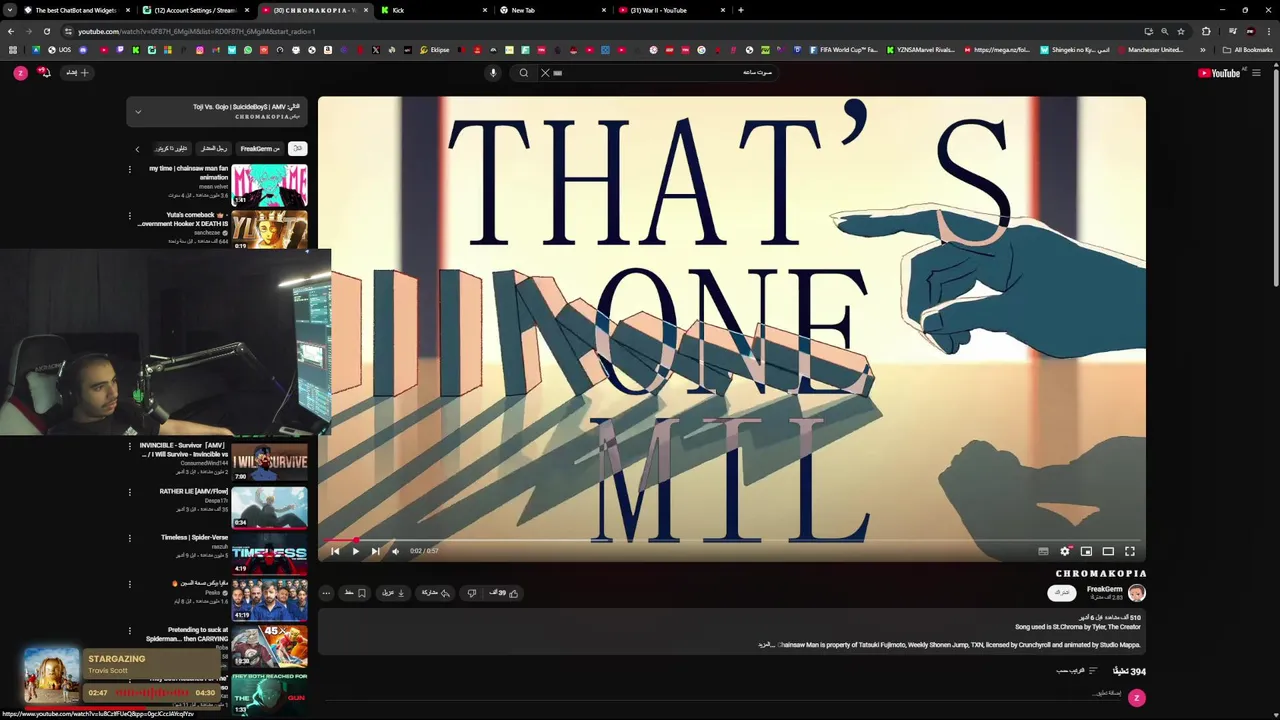The width and height of the screenshot is (1280, 720).
Task: Mute the video volume speaker icon
Action: coord(395,551)
